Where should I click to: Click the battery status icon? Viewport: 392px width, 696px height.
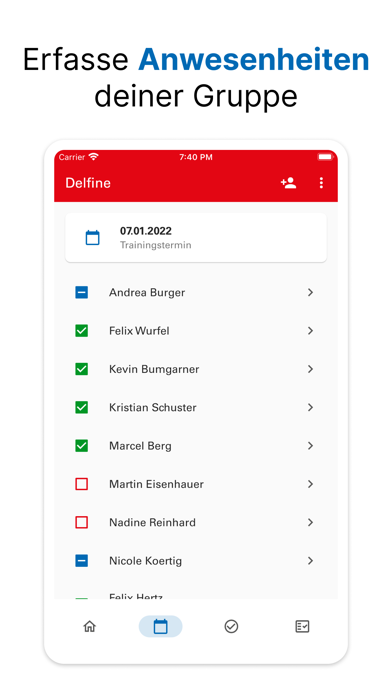(325, 157)
